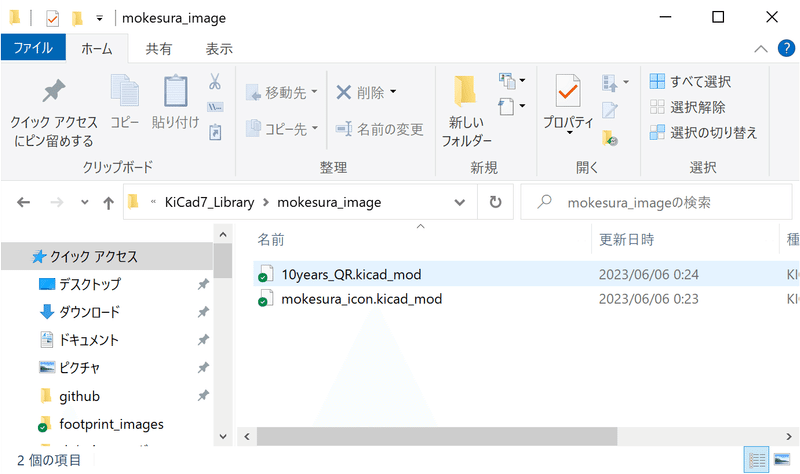Click the Copy path icon

(x=215, y=107)
